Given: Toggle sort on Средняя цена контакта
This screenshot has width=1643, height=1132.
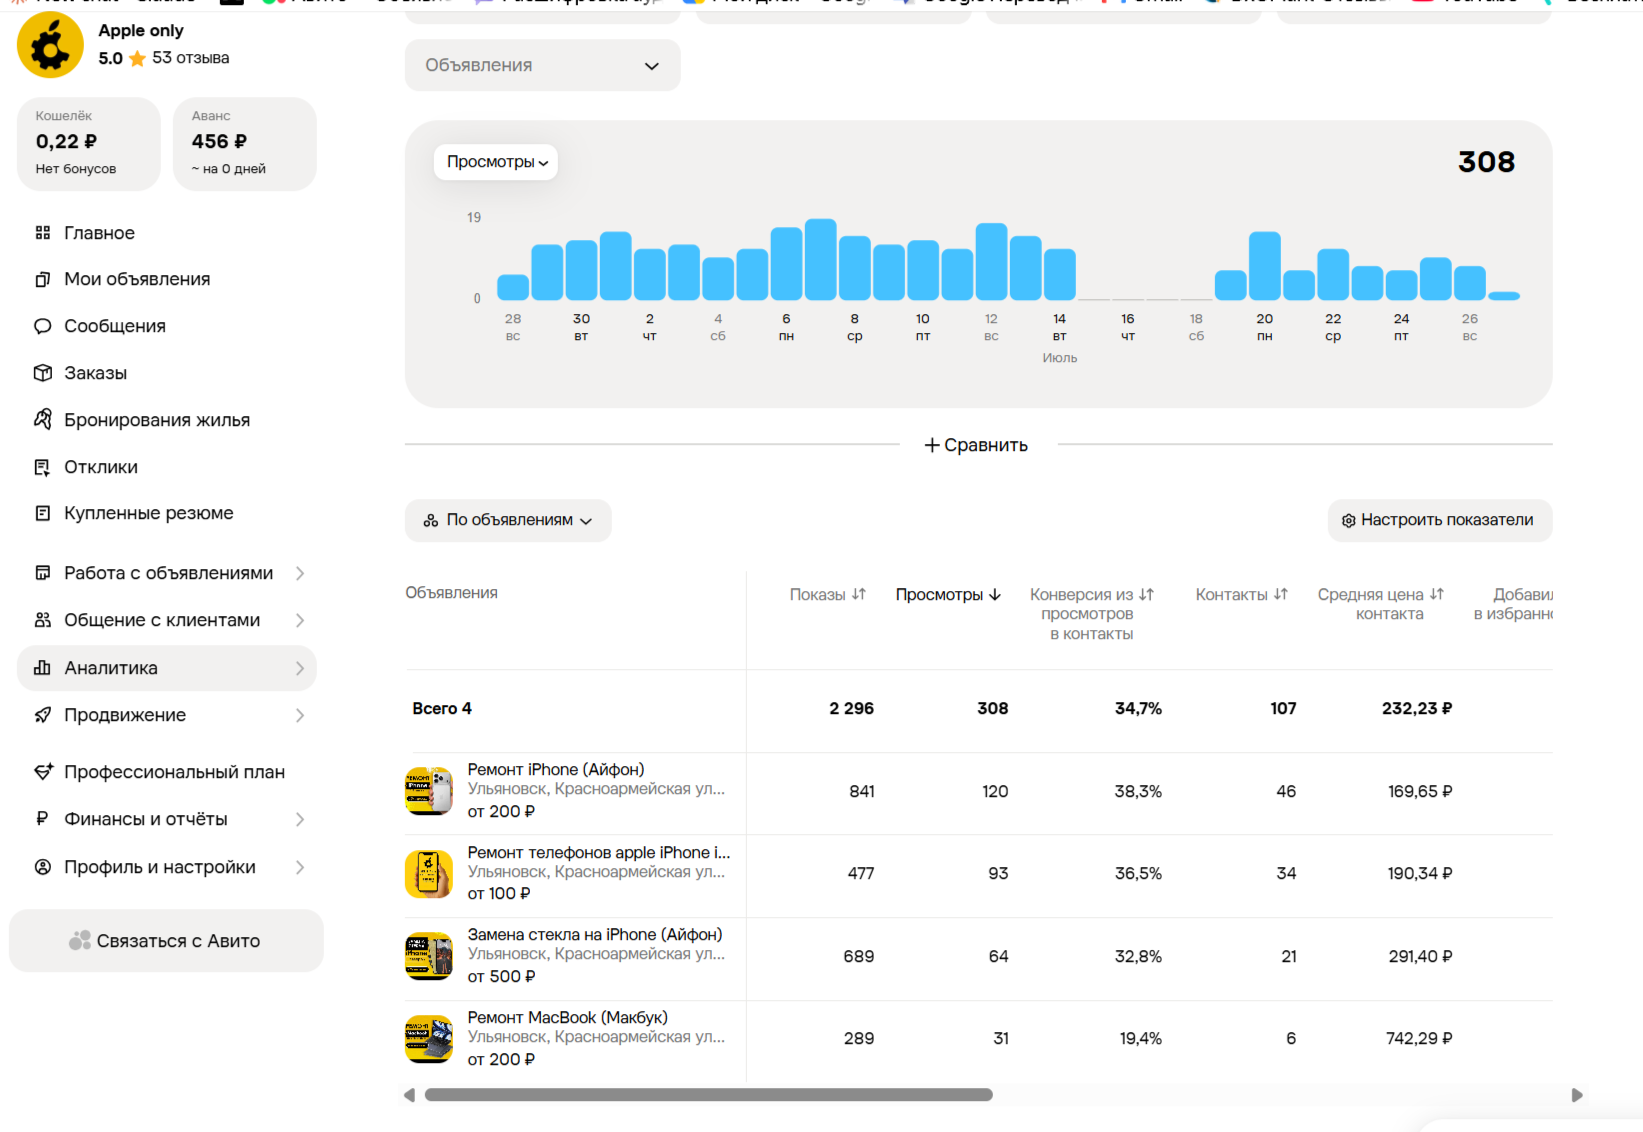Looking at the screenshot, I should (1381, 604).
